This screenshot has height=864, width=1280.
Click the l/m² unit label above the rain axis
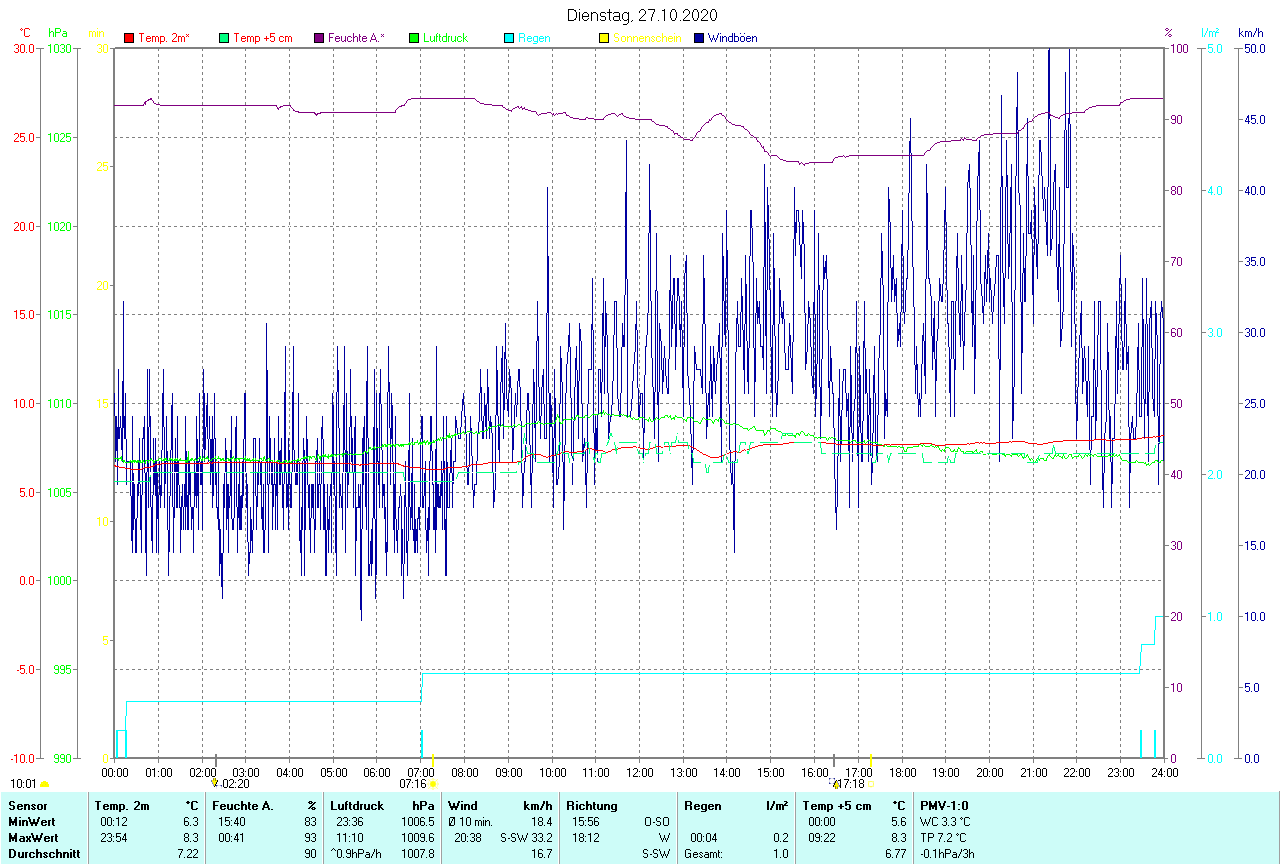pyautogui.click(x=1212, y=33)
